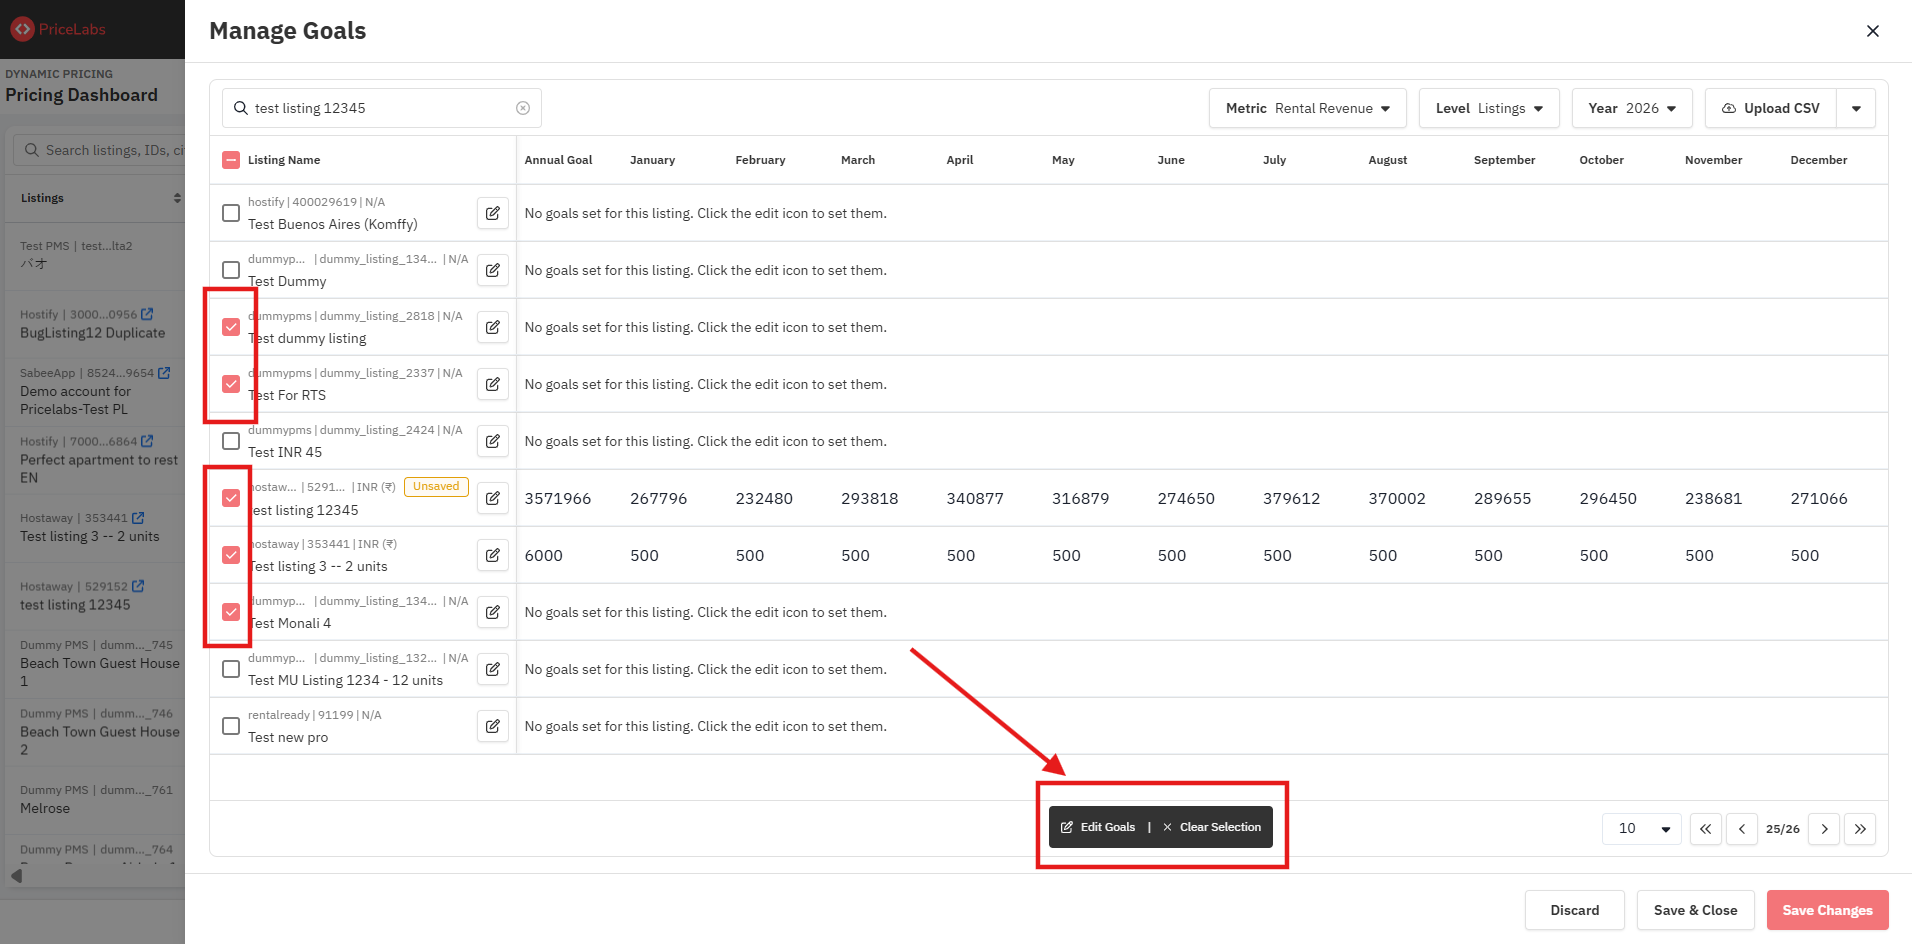This screenshot has height=944, width=1912.
Task: Click Clear Selection
Action: point(1212,827)
